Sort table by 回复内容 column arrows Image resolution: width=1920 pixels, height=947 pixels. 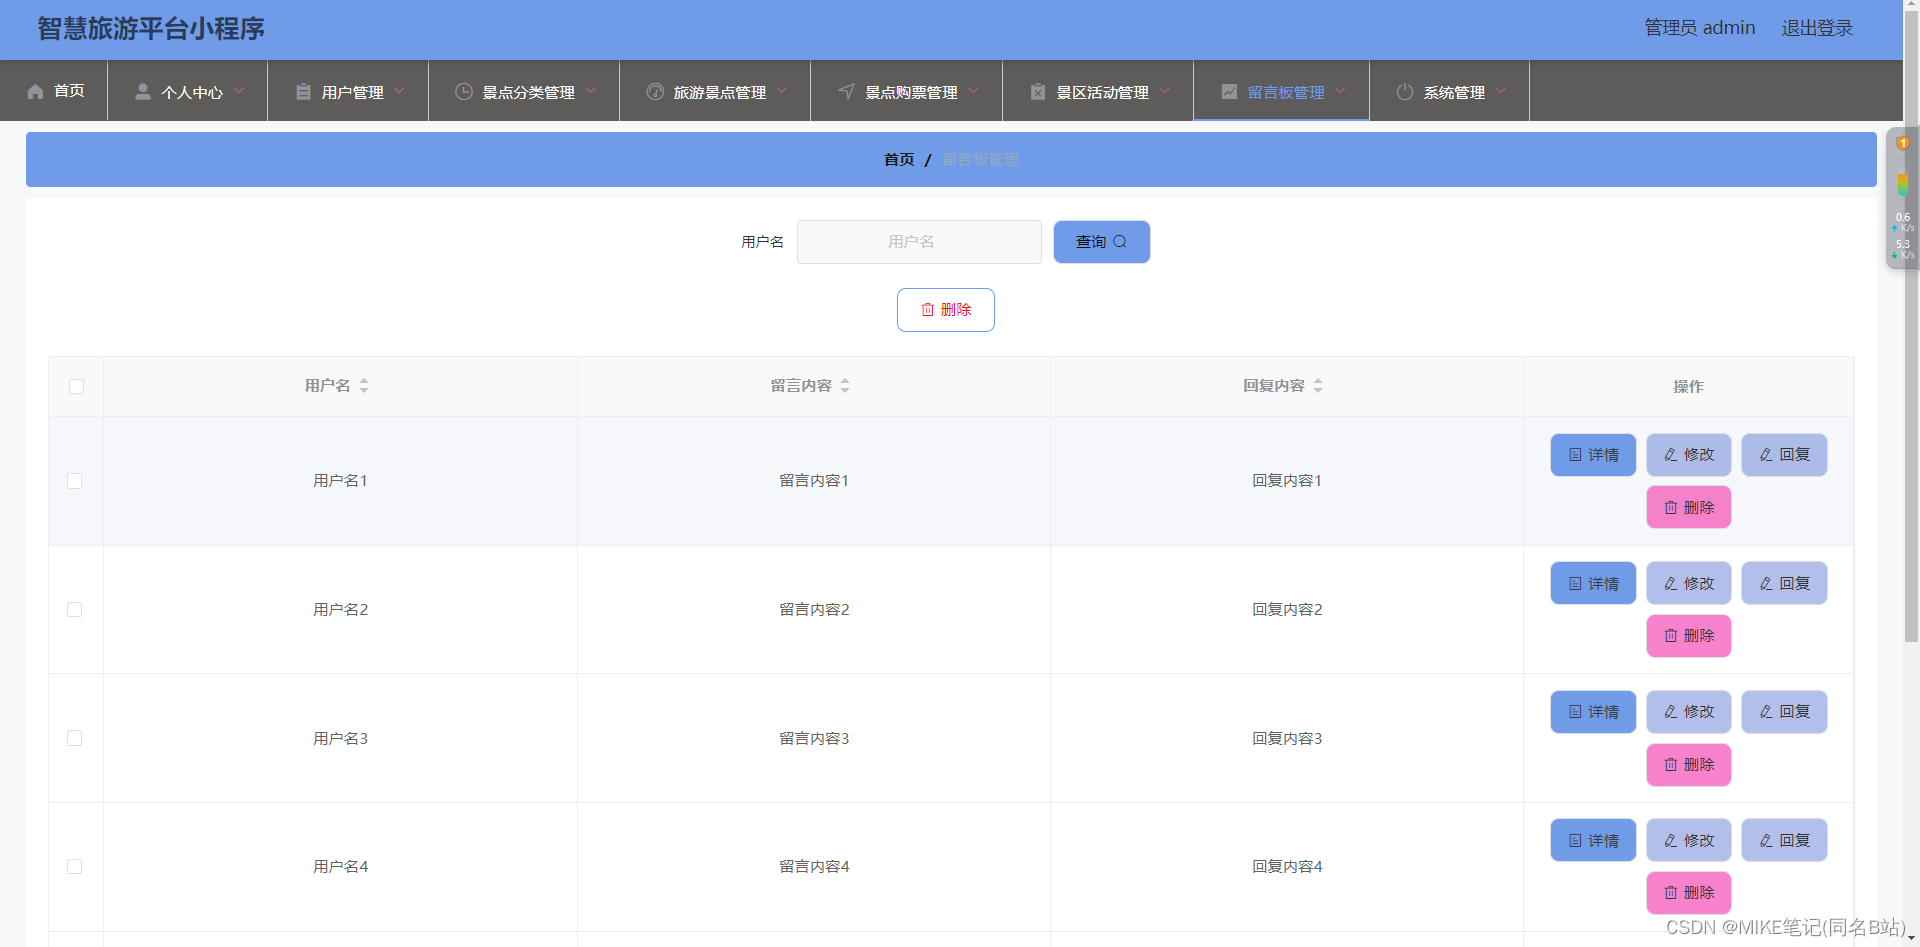coord(1318,386)
